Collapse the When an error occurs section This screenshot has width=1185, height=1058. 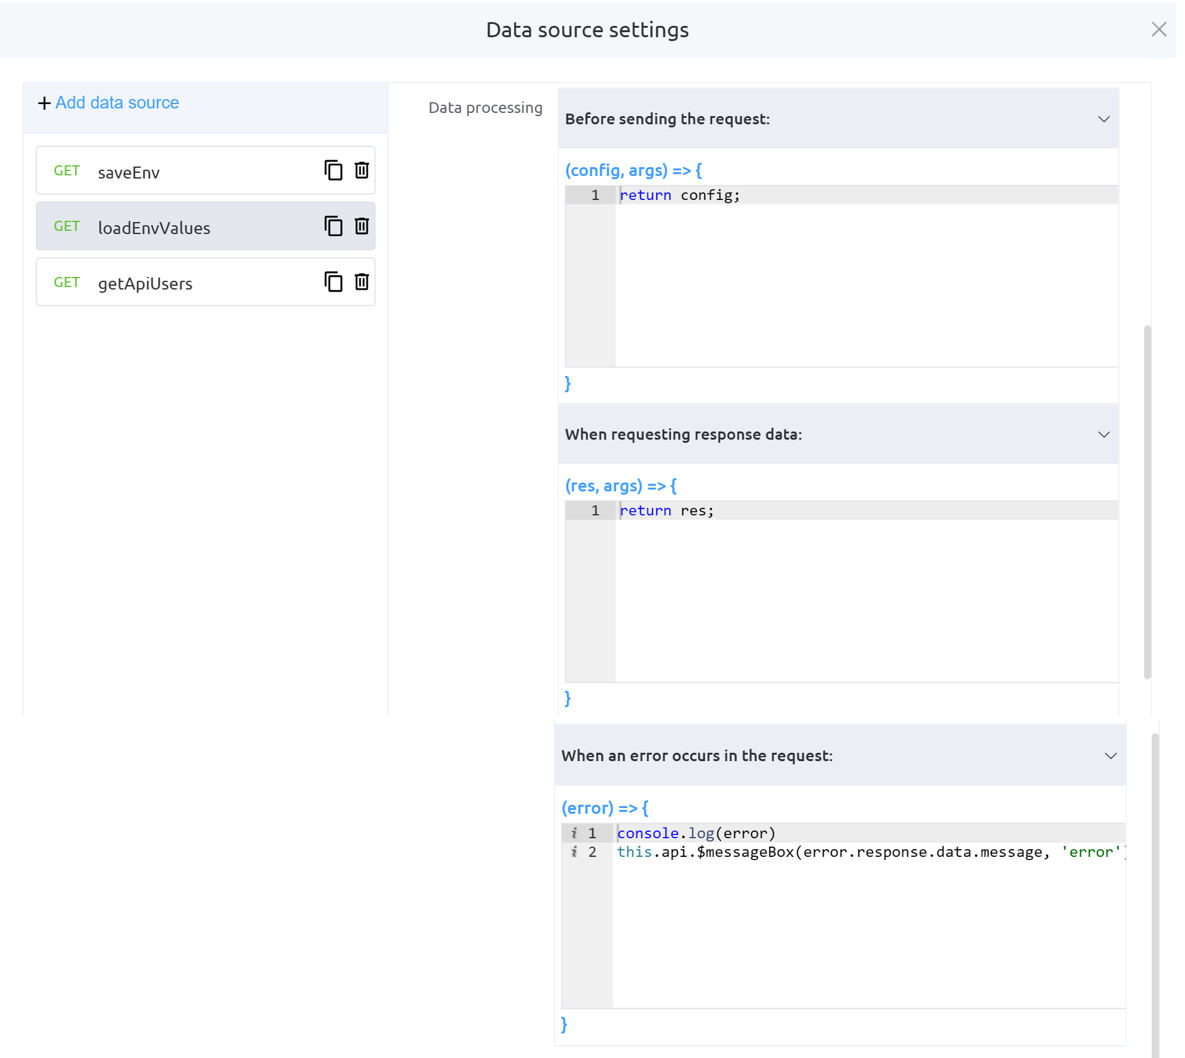[1110, 756]
